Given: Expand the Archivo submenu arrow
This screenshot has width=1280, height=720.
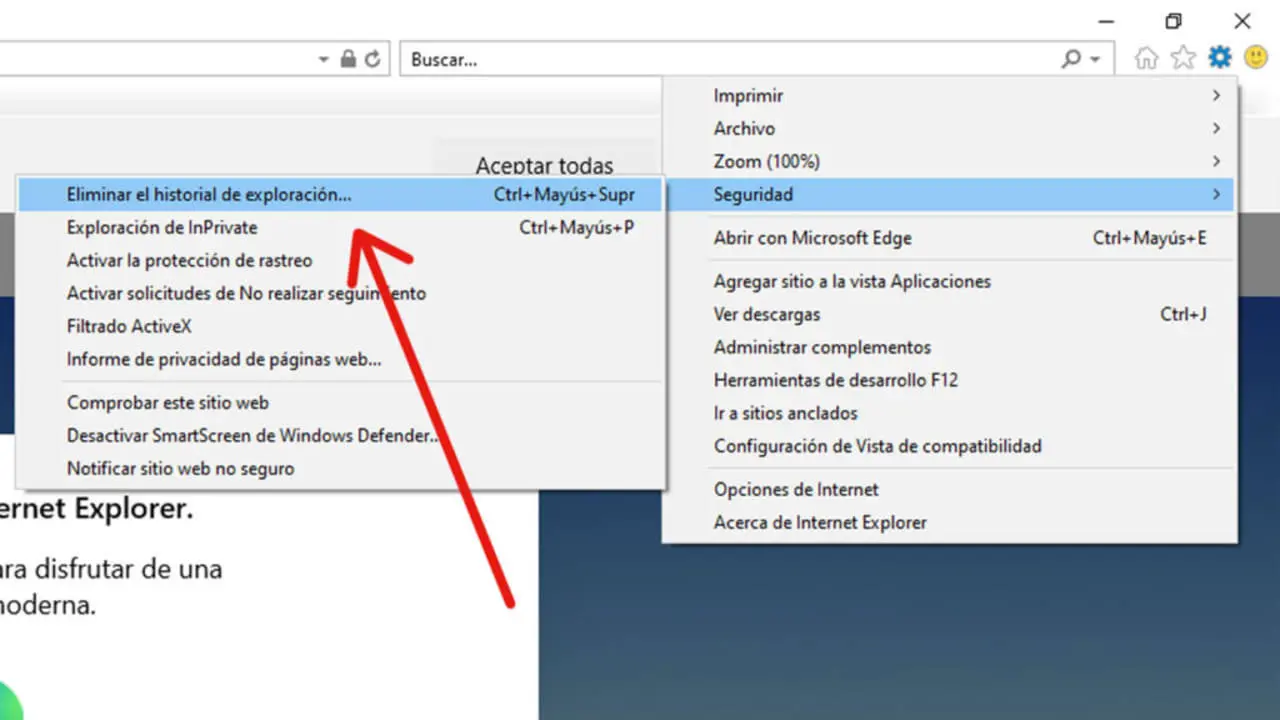Looking at the screenshot, I should [x=1216, y=129].
